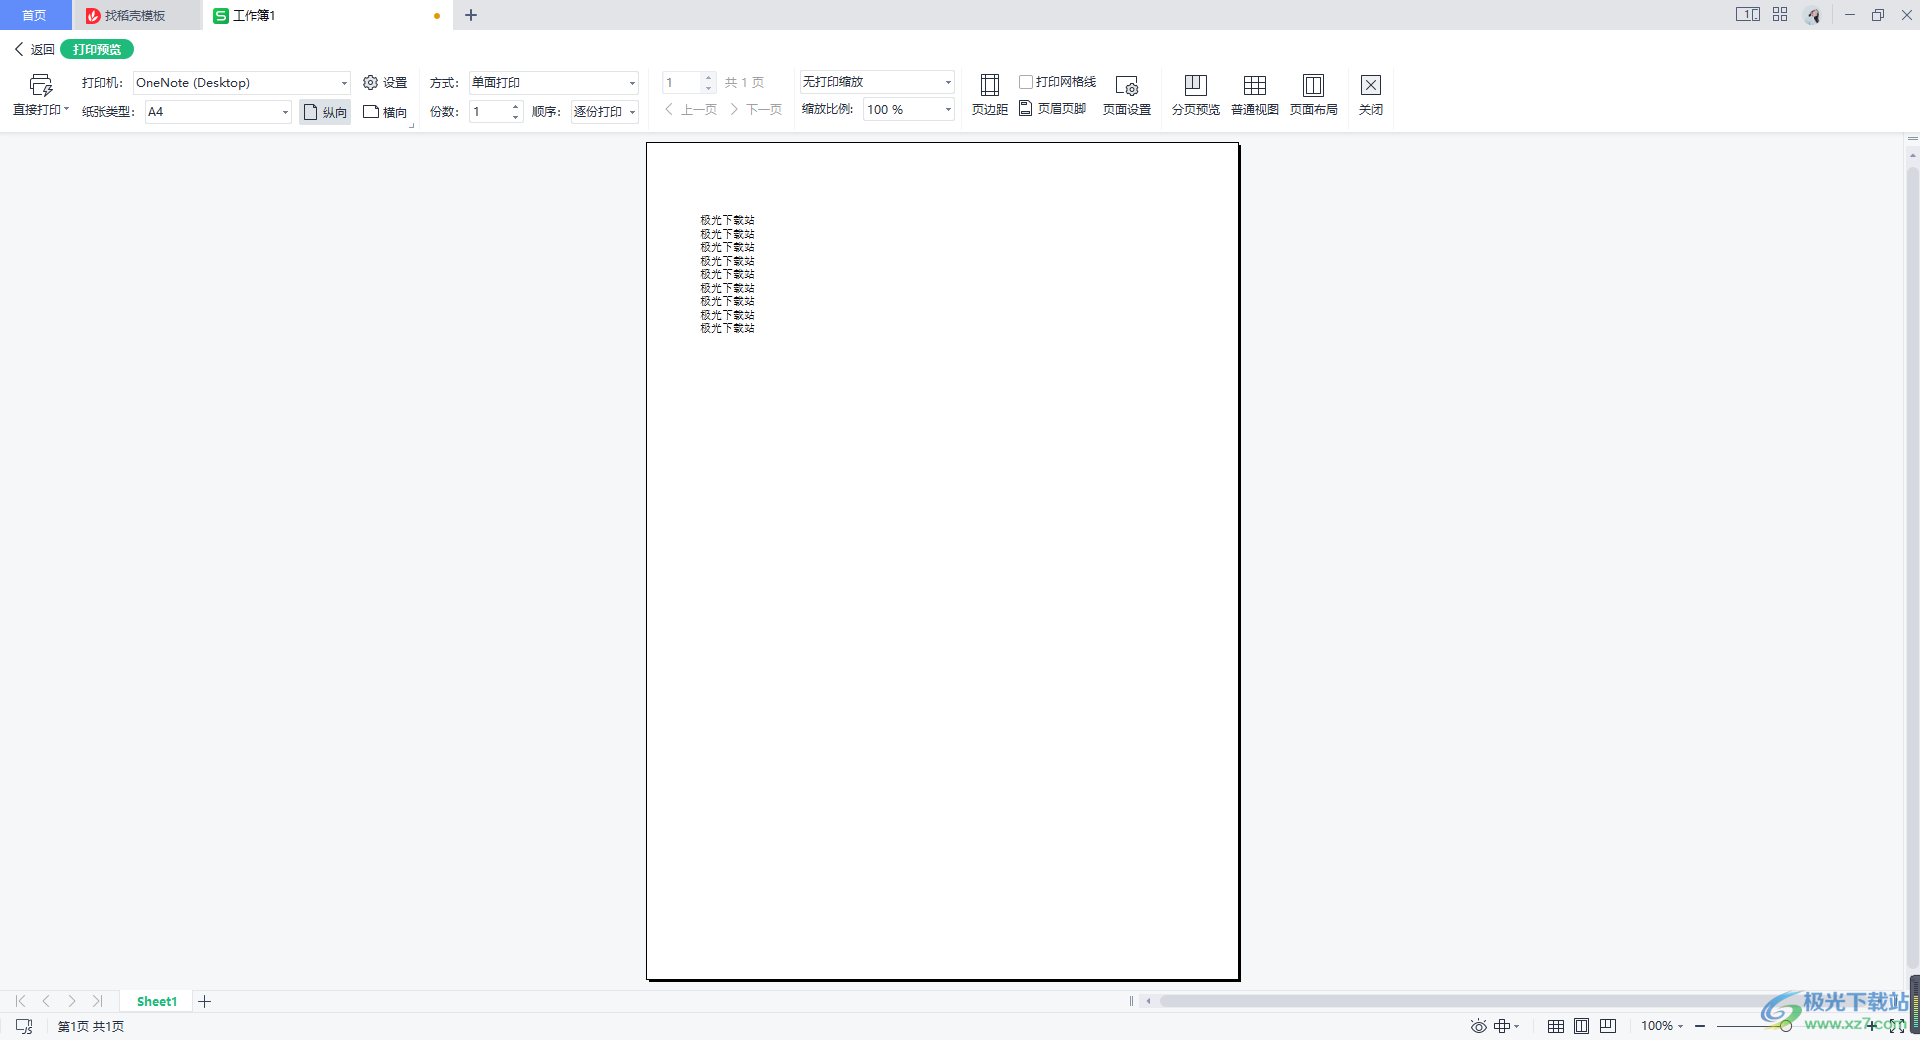Viewport: 1920px width, 1040px height.
Task: Open the printer (打印机) dropdown OneNote (Desktop)
Action: coord(242,83)
